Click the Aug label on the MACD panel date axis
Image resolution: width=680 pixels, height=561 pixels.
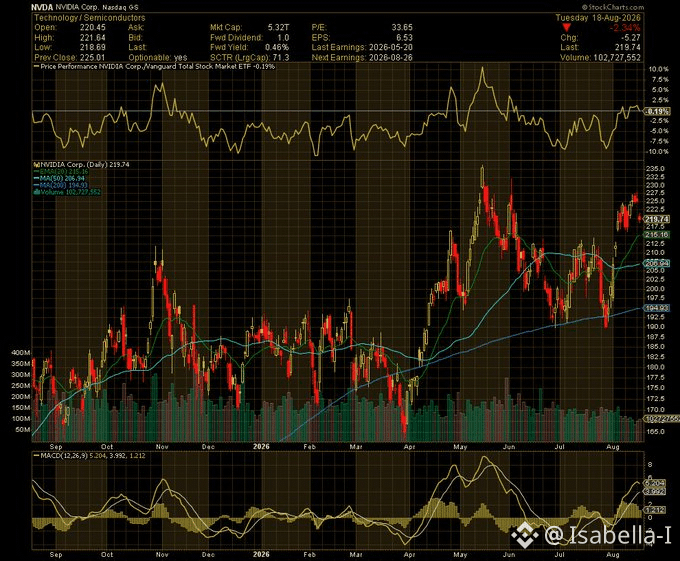pyautogui.click(x=613, y=554)
